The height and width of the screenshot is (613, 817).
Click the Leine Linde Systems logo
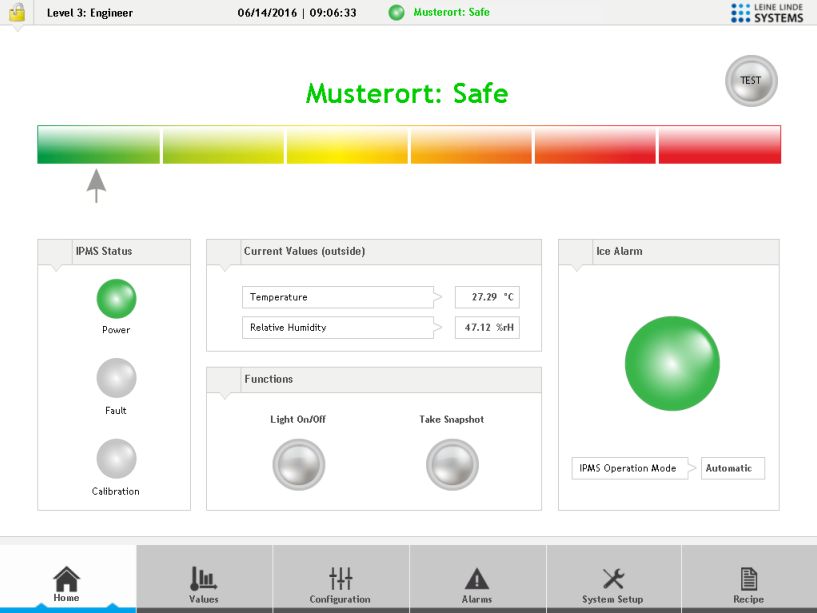pyautogui.click(x=767, y=13)
